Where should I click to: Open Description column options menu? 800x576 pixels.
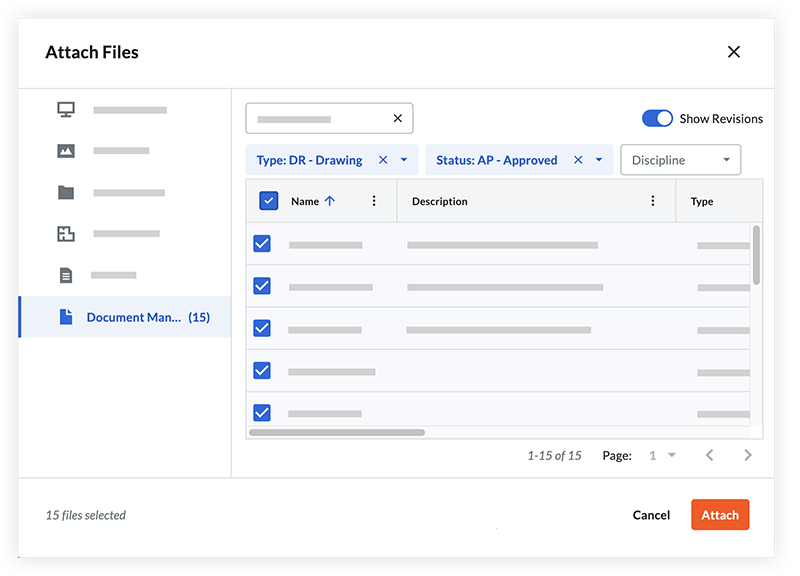[653, 201]
